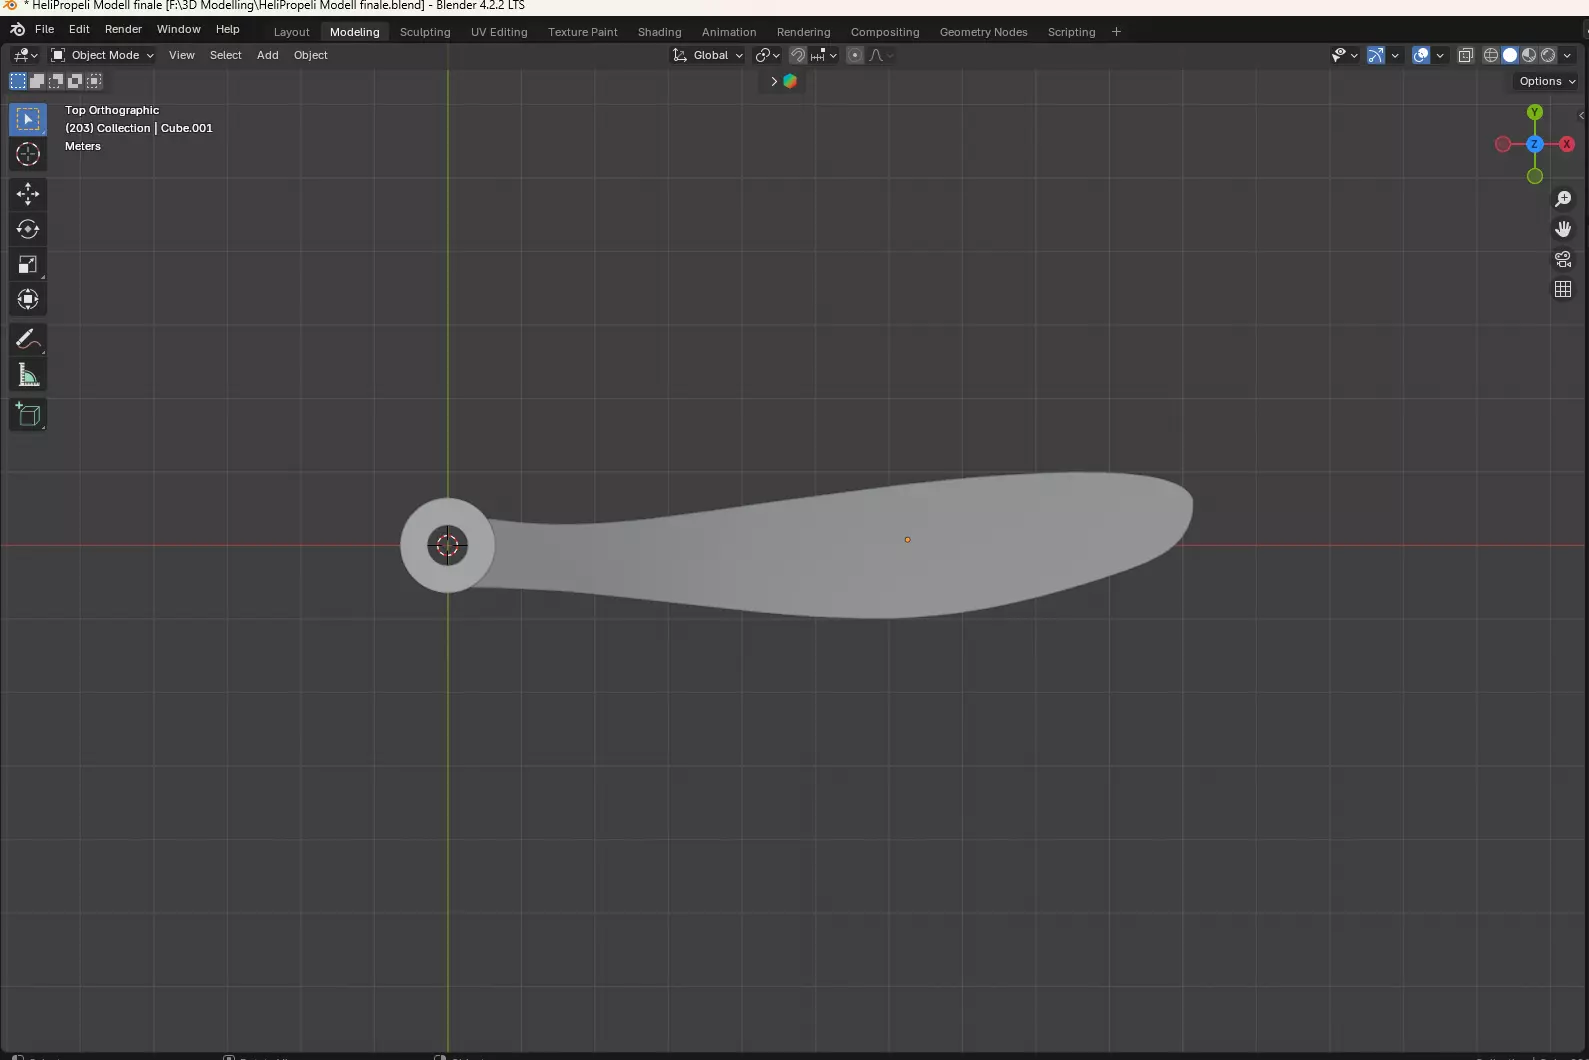Screen dimensions: 1589x1060
Task: Open the Global transform orientation dropdown
Action: (708, 55)
